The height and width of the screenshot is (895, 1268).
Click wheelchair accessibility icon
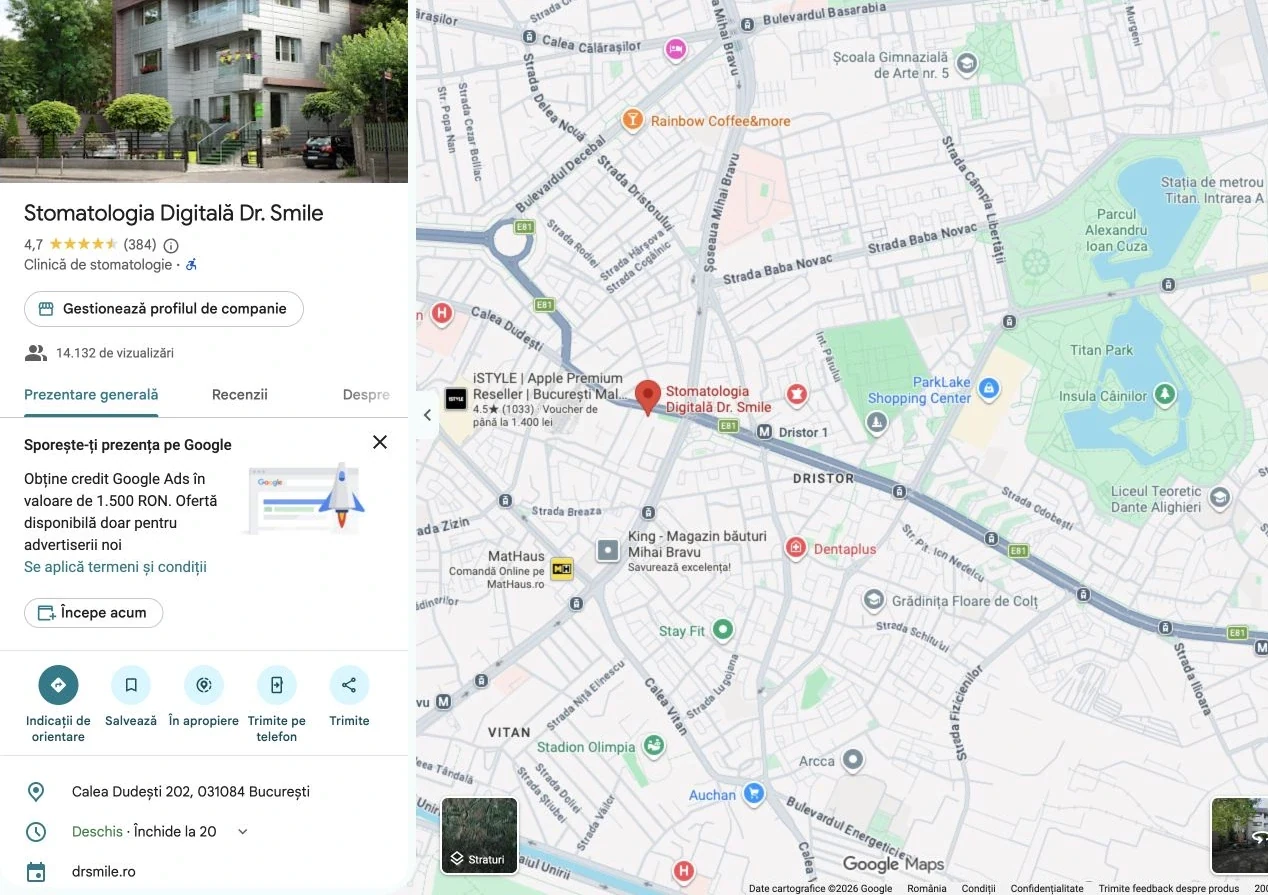coord(192,265)
